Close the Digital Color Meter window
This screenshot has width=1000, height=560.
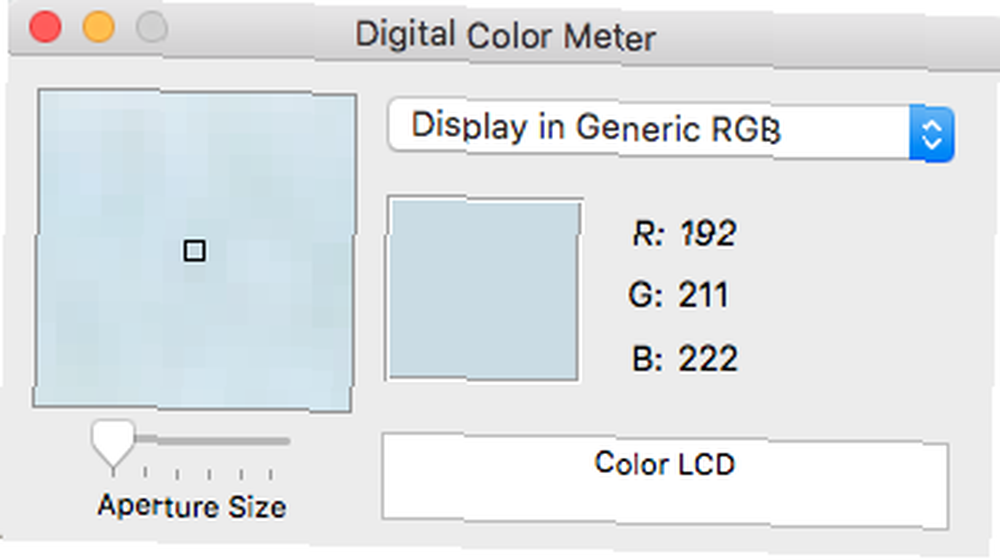tap(45, 26)
